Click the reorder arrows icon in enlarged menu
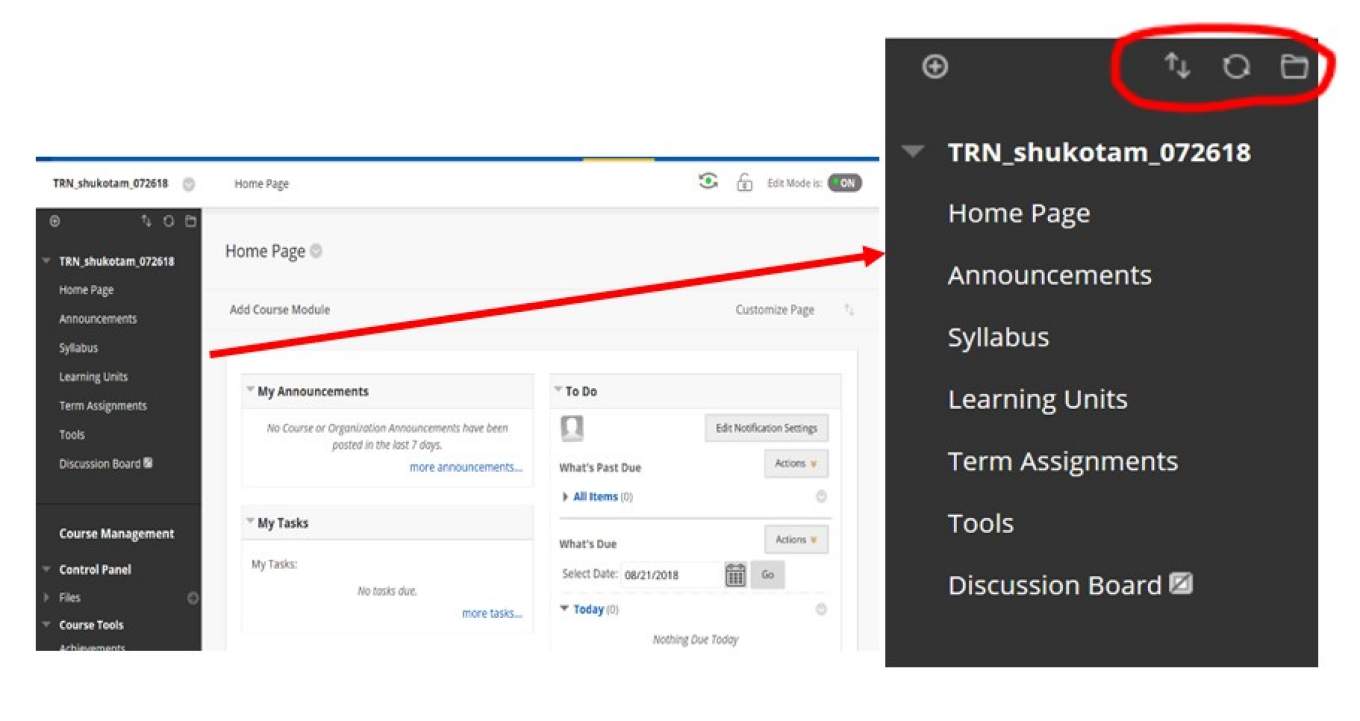This screenshot has width=1360, height=721. tap(1177, 67)
